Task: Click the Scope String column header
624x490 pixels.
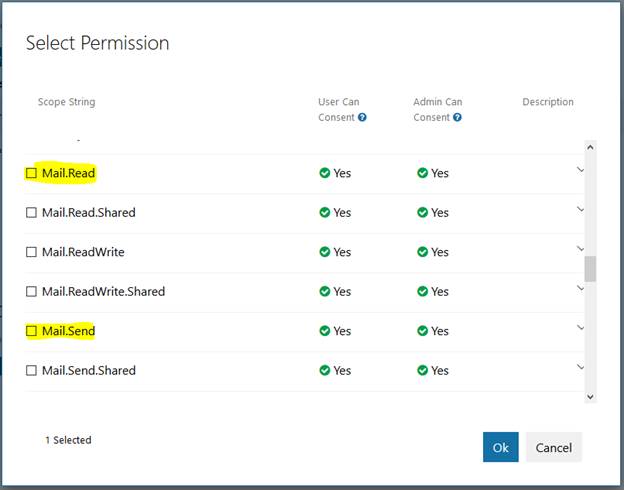Action: point(66,102)
